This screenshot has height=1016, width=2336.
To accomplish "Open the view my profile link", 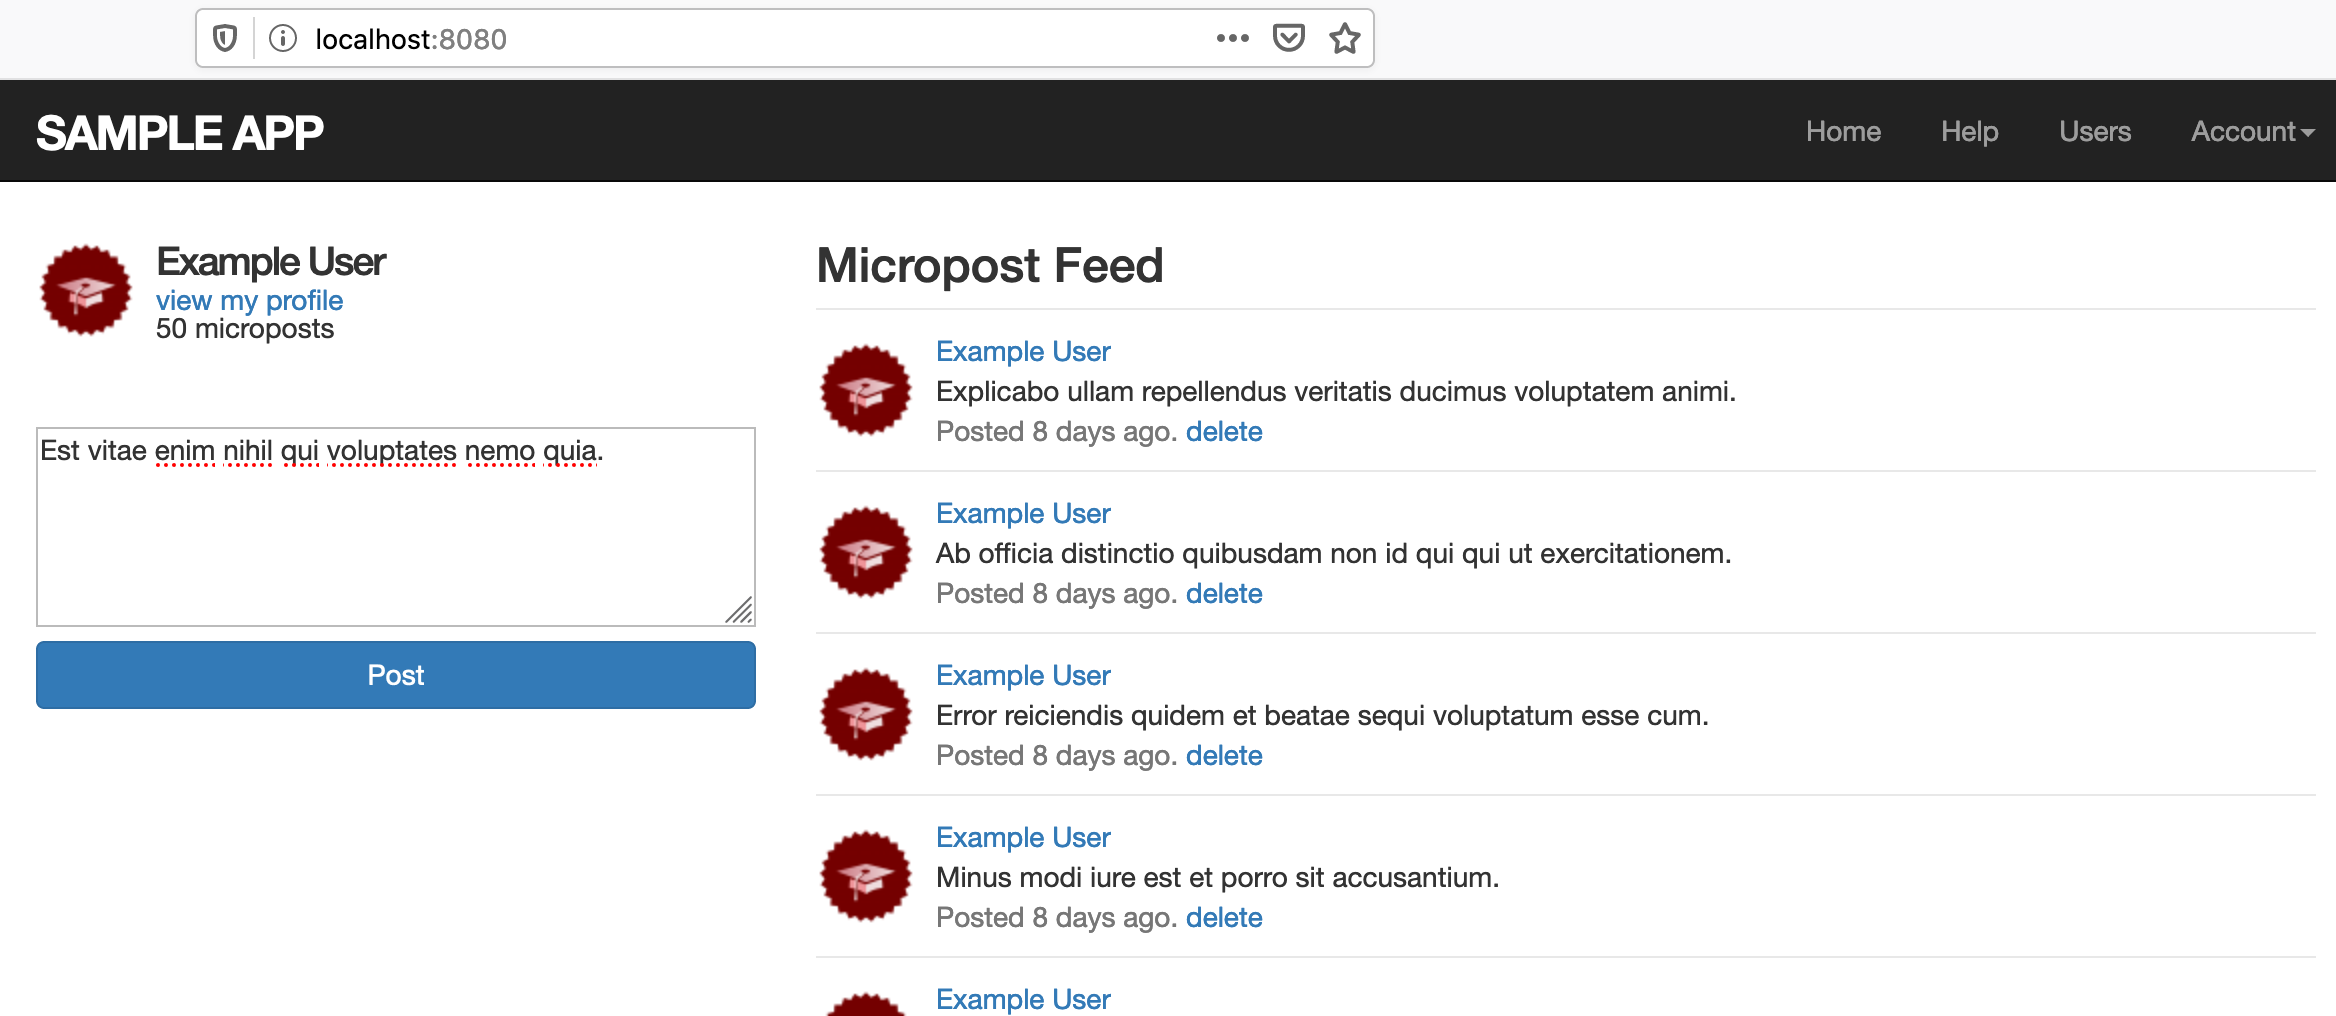I will [249, 300].
